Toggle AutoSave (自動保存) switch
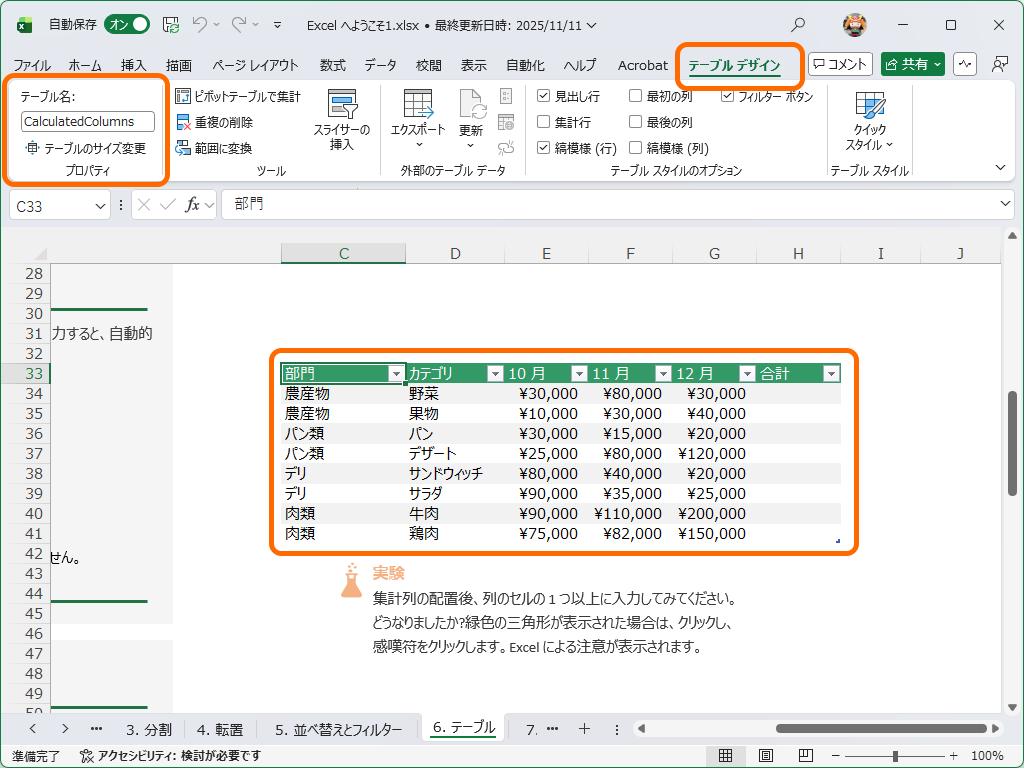Viewport: 1024px width, 768px height. pos(127,25)
